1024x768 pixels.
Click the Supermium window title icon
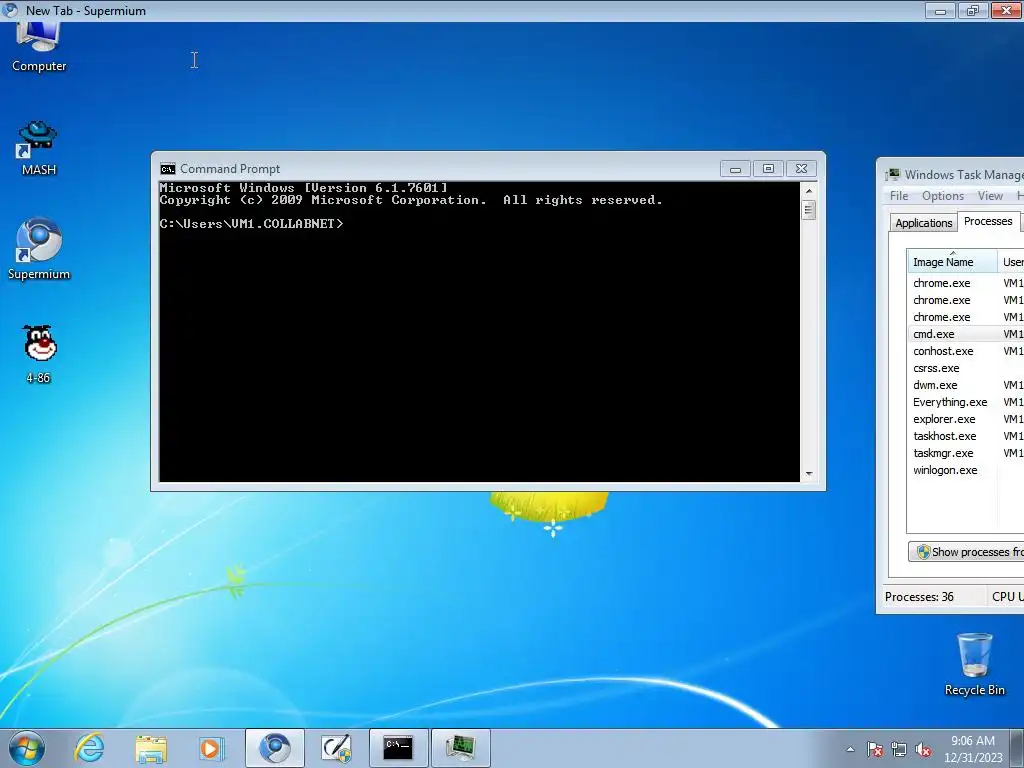click(9, 10)
